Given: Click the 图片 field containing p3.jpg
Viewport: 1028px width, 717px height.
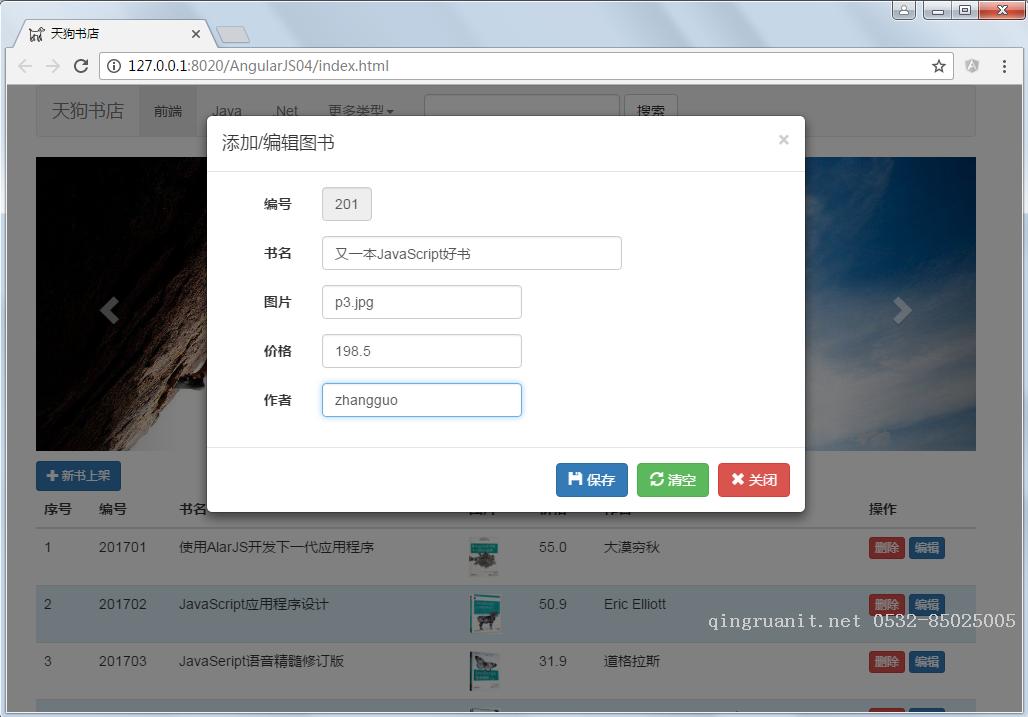Looking at the screenshot, I should [x=422, y=302].
